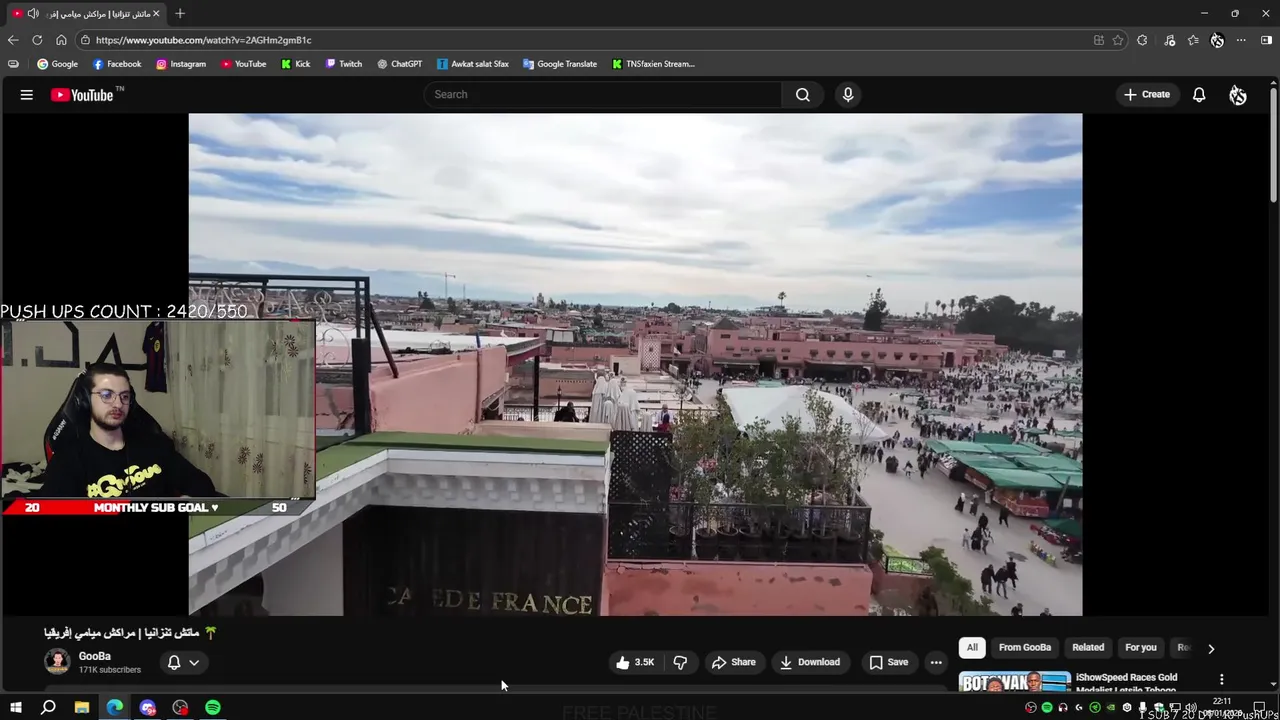The width and height of the screenshot is (1280, 720).
Task: Click Edge browser taskbar icon
Action: pyautogui.click(x=115, y=707)
